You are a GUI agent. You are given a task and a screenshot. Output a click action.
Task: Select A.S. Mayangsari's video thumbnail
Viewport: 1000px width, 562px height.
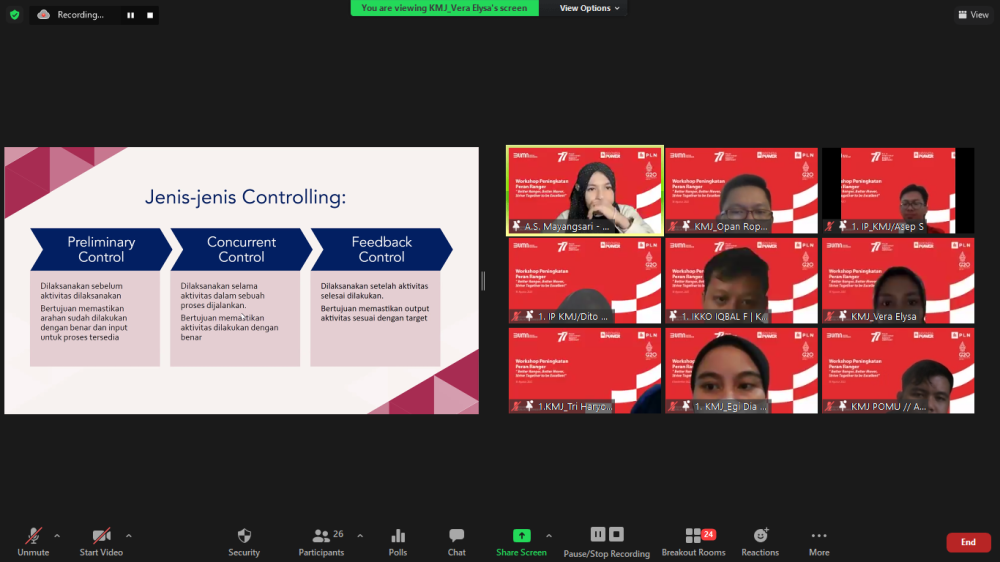click(585, 191)
